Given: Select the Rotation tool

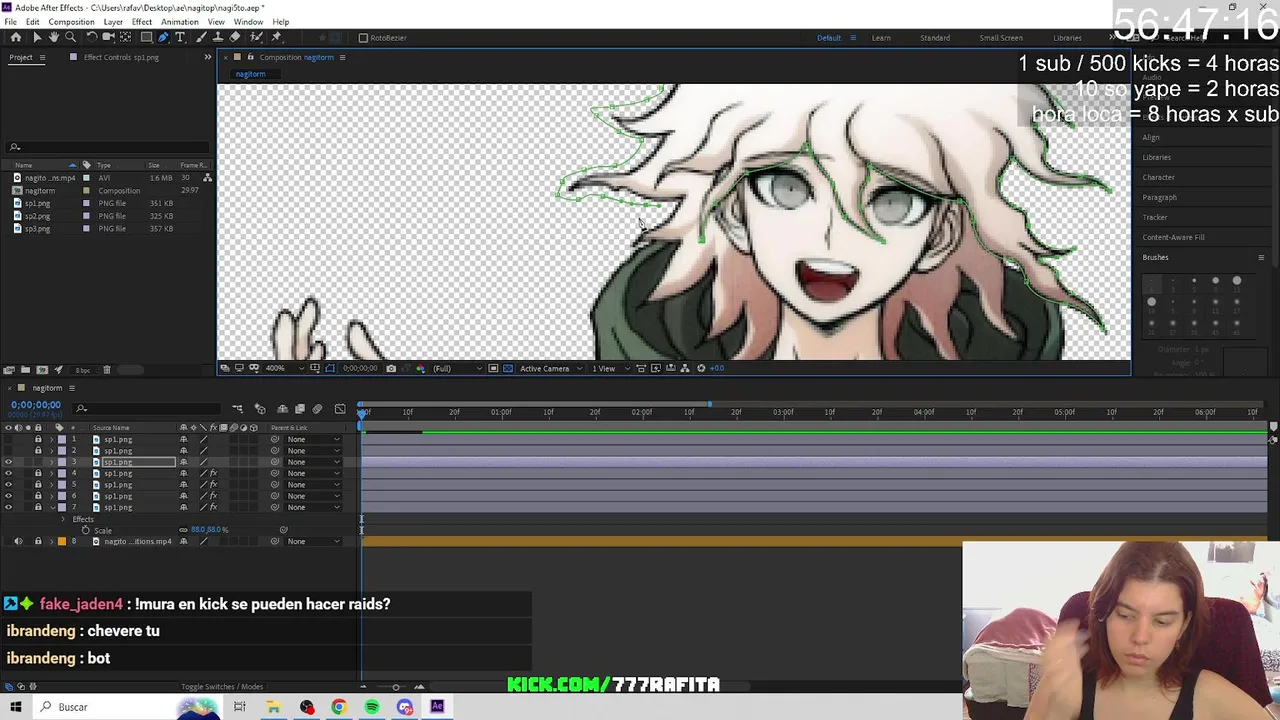Looking at the screenshot, I should (x=91, y=37).
